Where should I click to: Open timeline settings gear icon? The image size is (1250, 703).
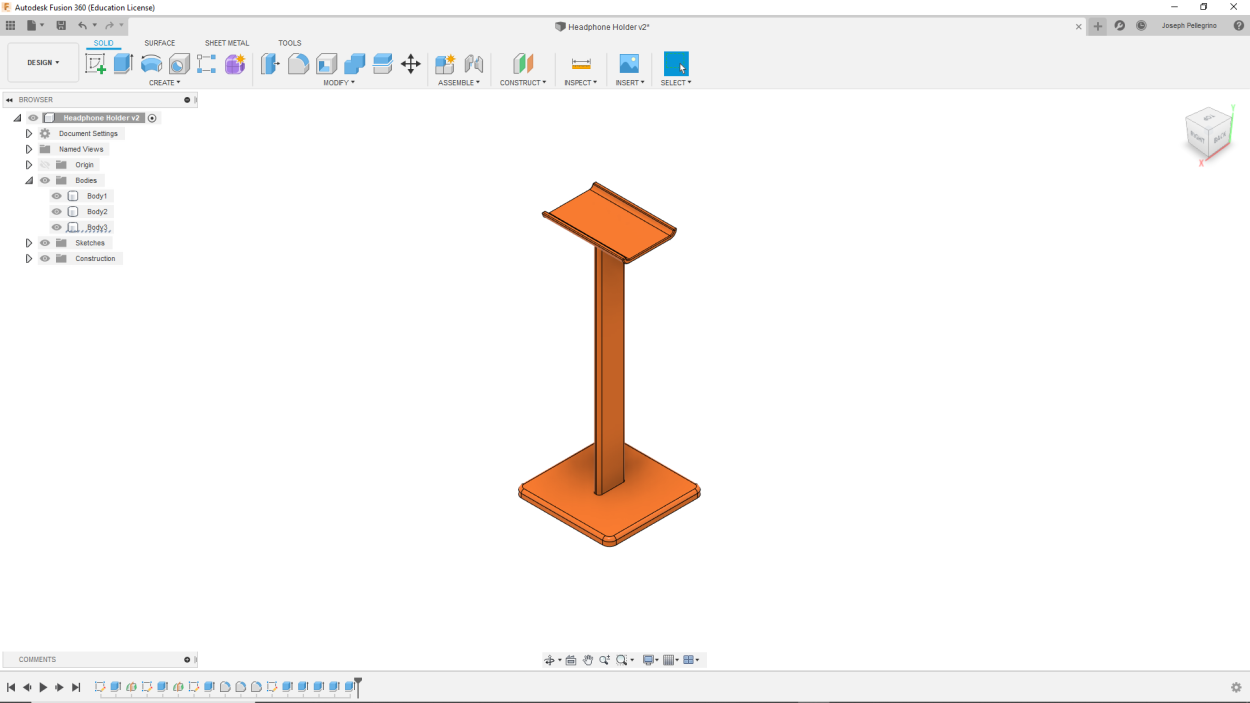click(1236, 688)
